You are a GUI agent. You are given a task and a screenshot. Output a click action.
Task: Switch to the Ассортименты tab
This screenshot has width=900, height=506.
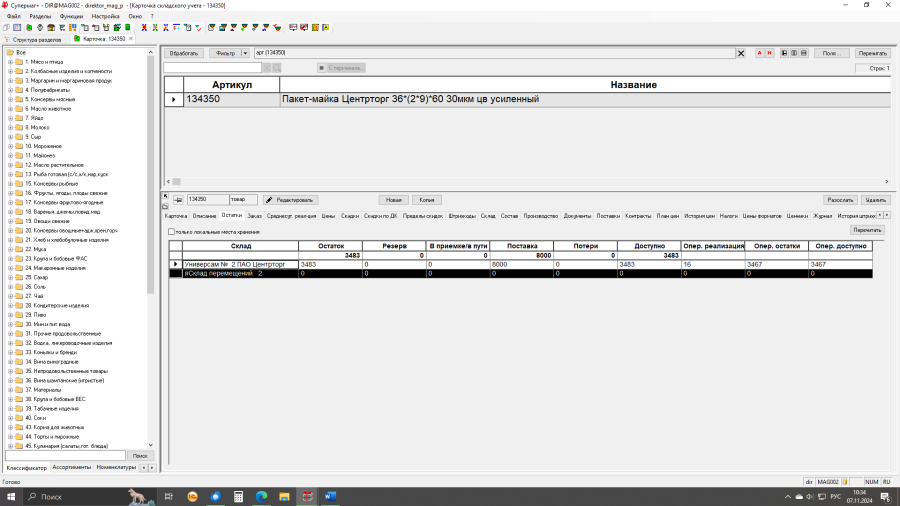tap(71, 467)
